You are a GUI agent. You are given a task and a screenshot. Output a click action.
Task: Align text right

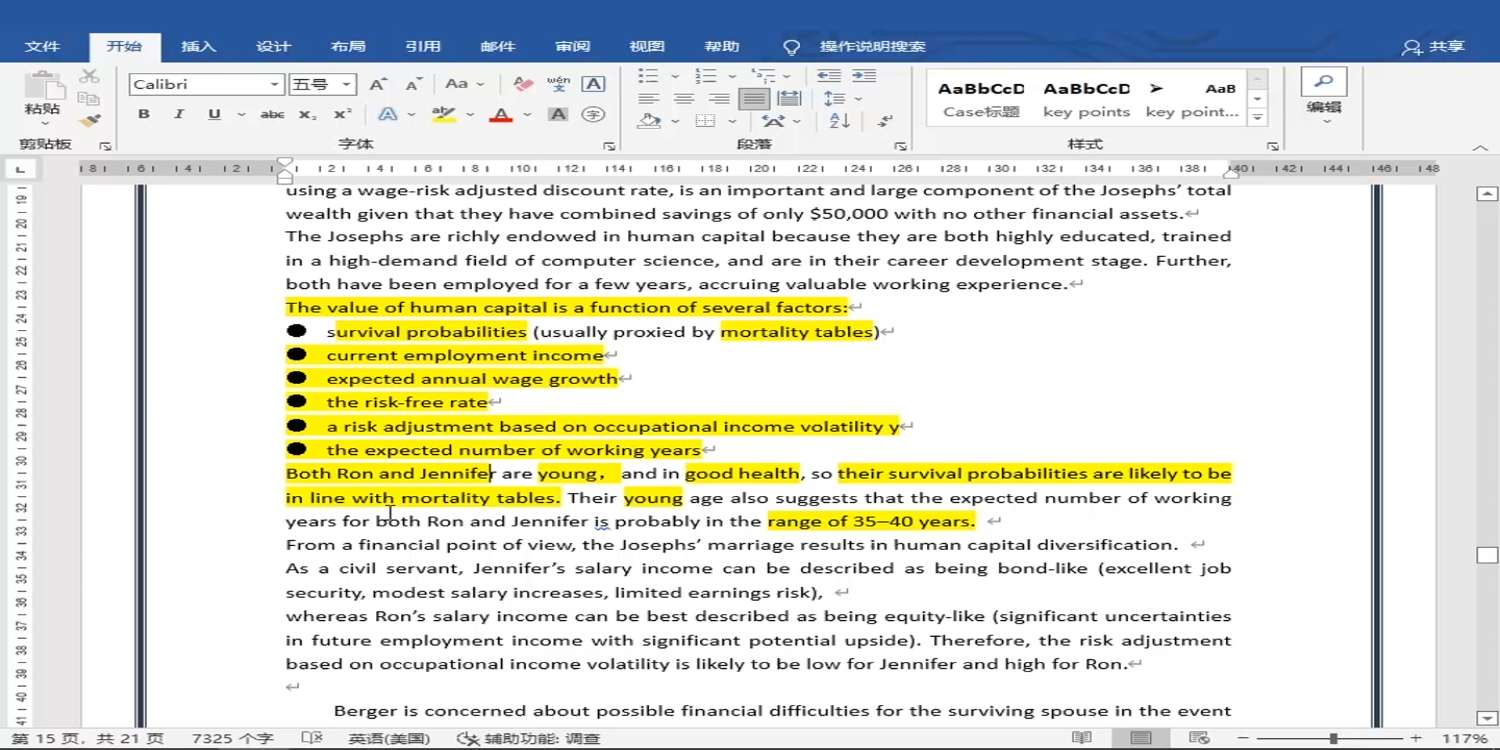(x=719, y=99)
